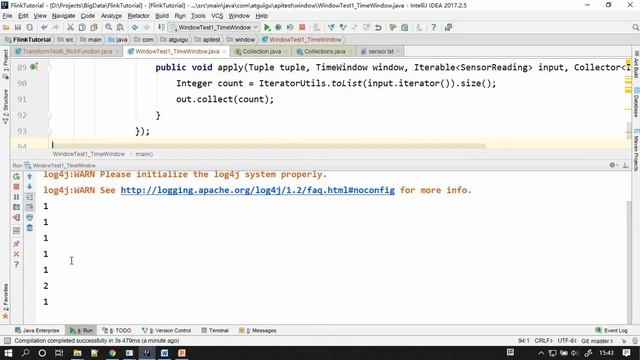
Task: Click the Exit icon in Run panel
Action: click(x=16, y=218)
